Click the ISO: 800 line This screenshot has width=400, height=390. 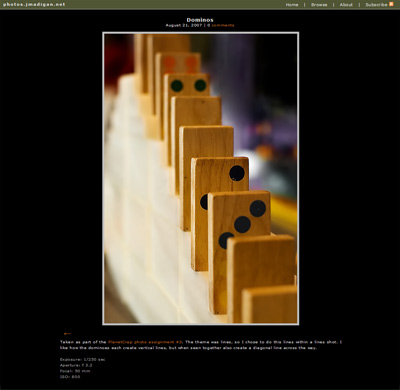click(x=70, y=377)
